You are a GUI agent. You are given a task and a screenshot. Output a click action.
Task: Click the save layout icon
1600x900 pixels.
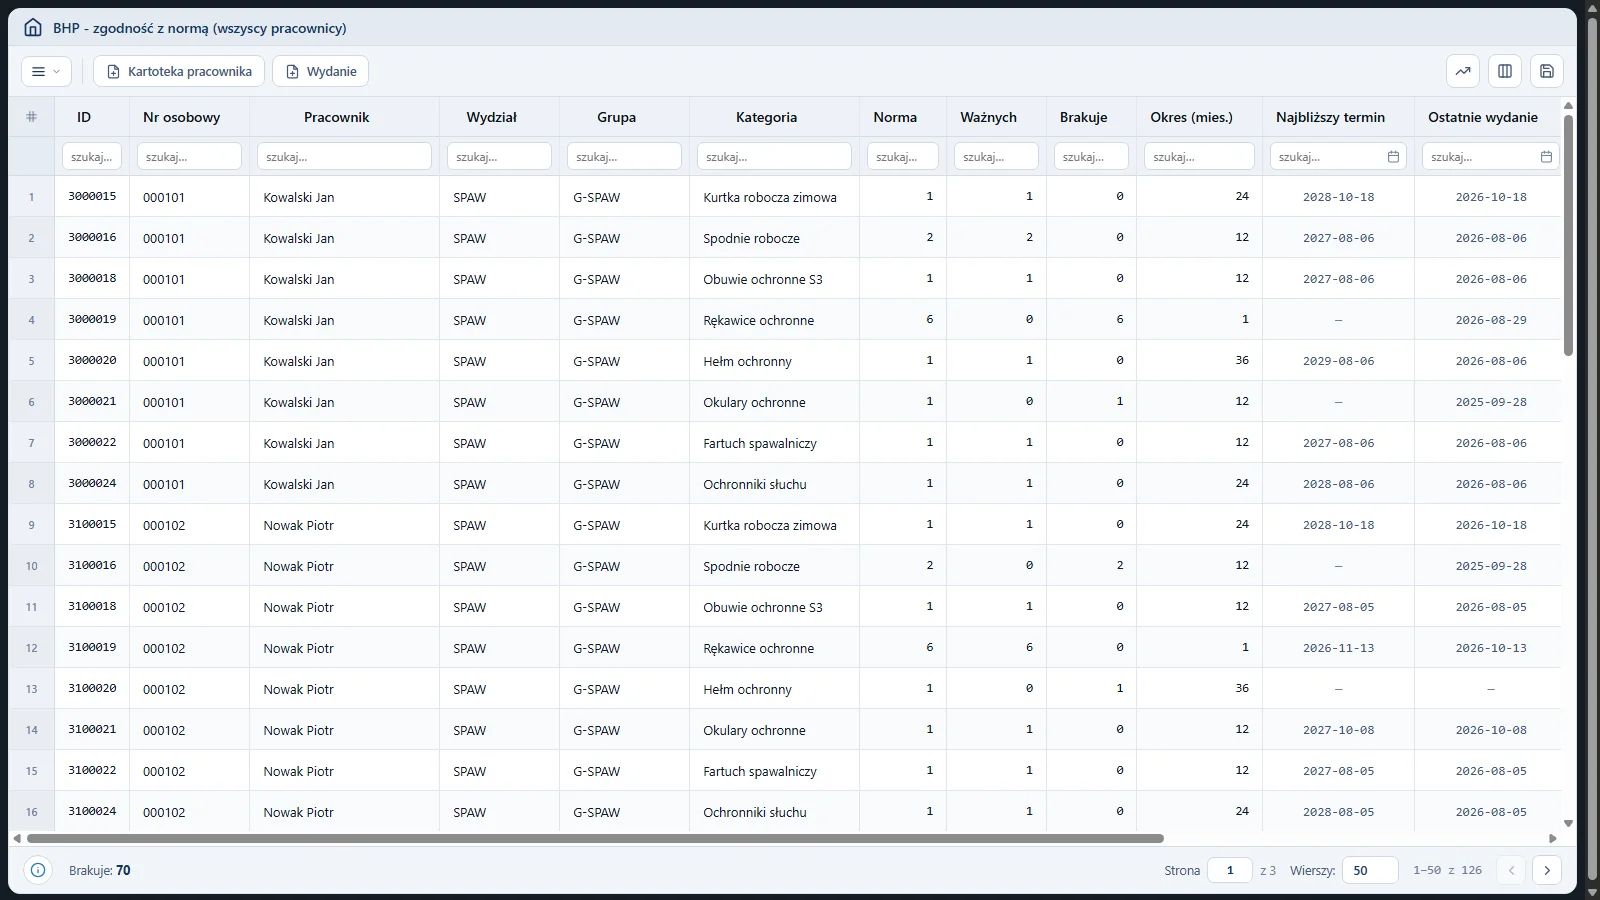click(1547, 71)
